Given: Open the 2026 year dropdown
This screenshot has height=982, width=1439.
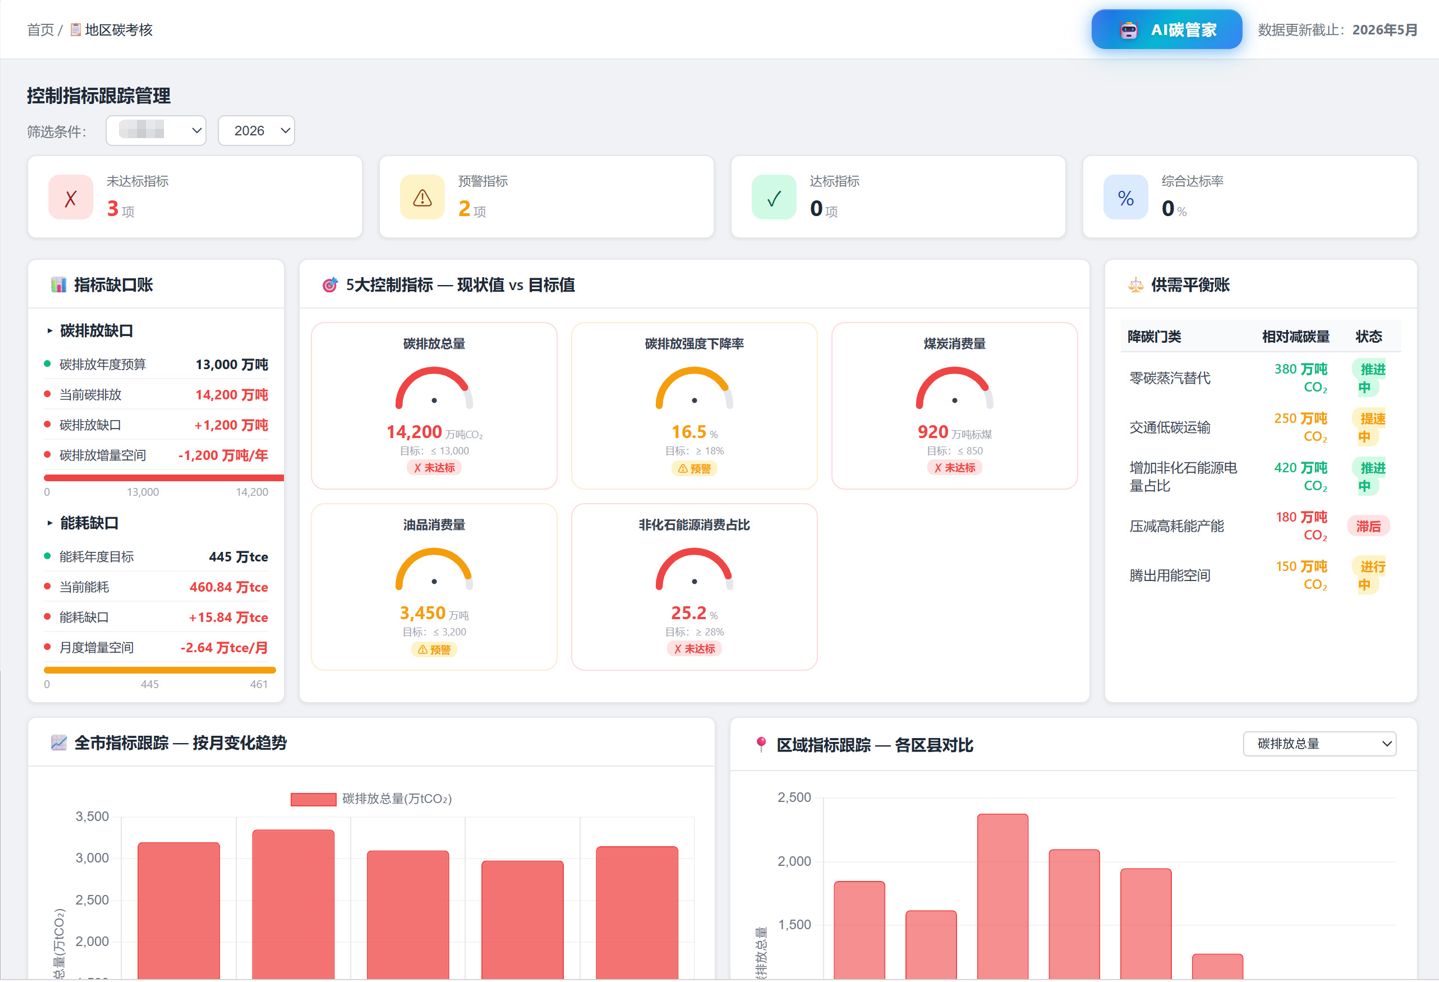Looking at the screenshot, I should (x=256, y=131).
